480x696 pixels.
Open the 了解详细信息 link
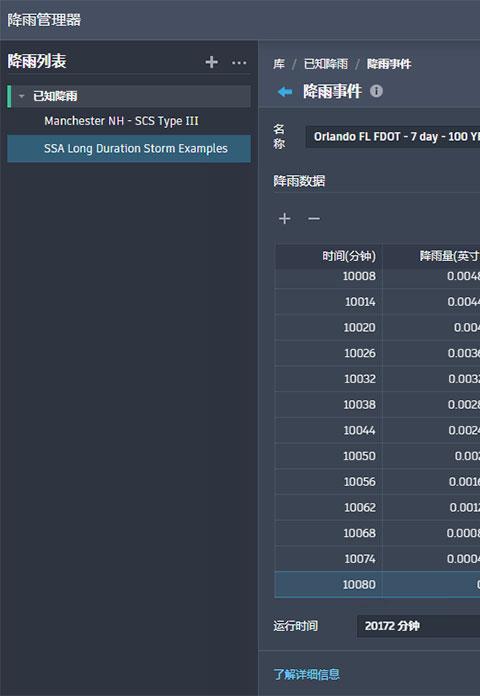click(x=306, y=674)
